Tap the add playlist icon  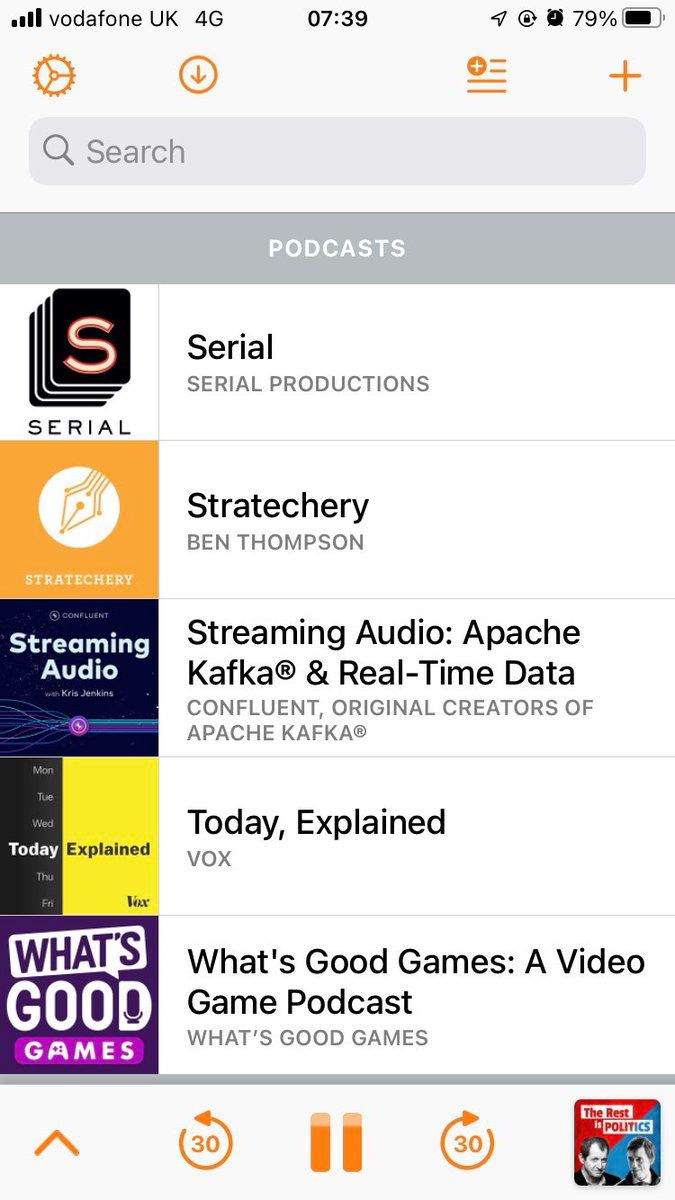point(487,76)
